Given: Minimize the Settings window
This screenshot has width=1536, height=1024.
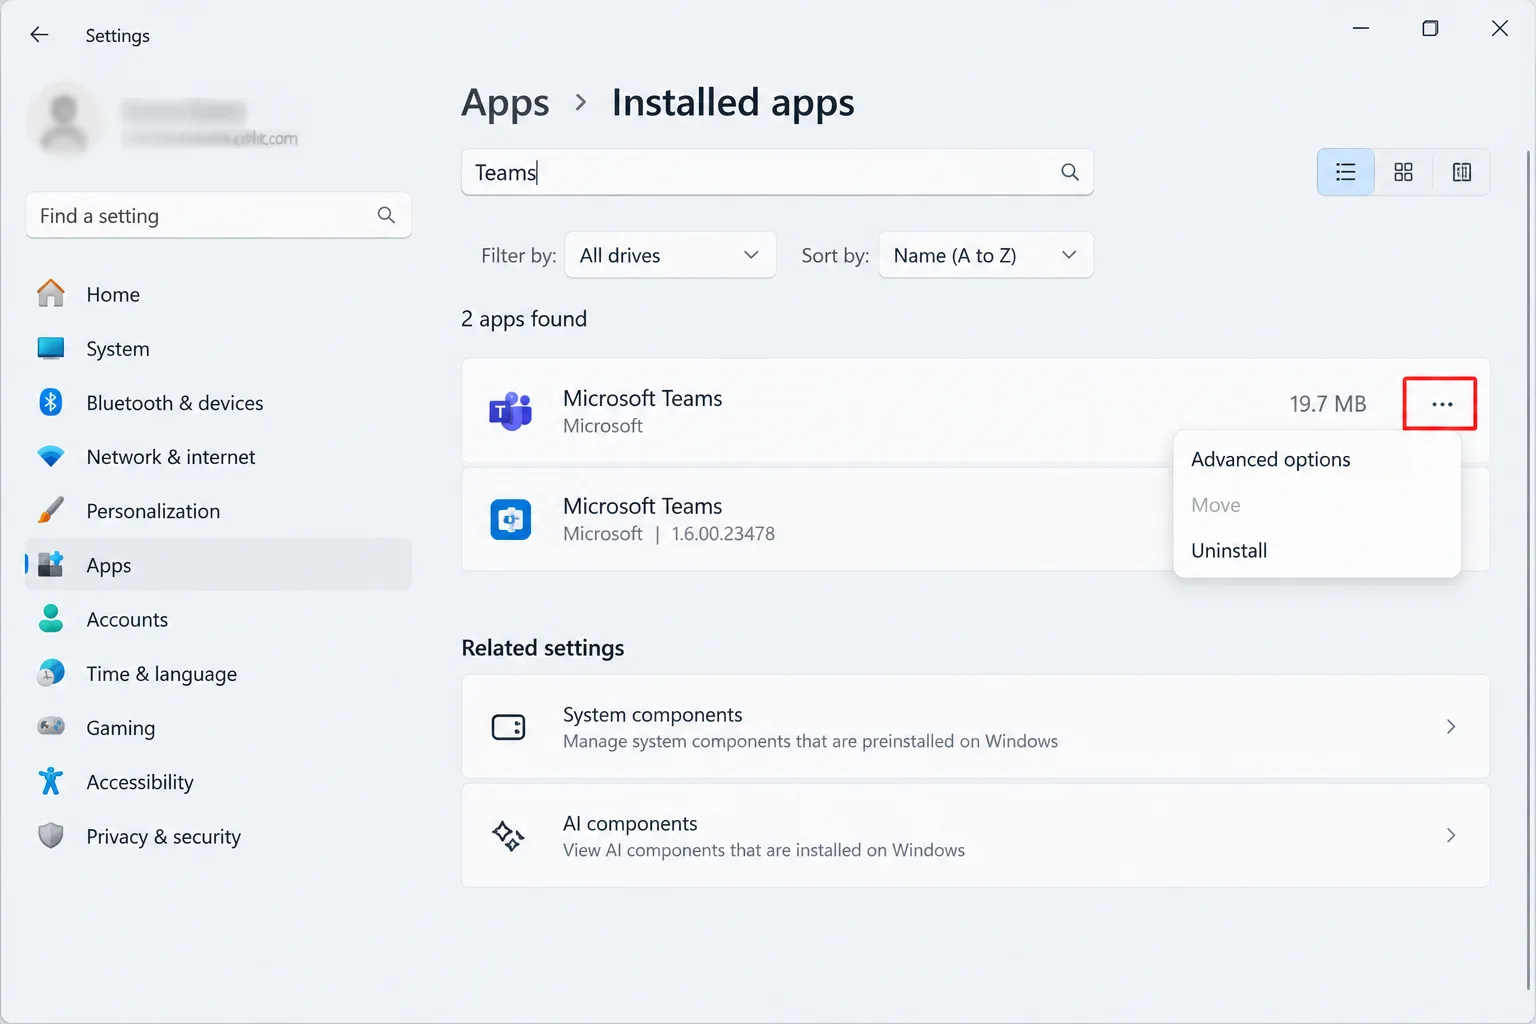Looking at the screenshot, I should pos(1361,29).
